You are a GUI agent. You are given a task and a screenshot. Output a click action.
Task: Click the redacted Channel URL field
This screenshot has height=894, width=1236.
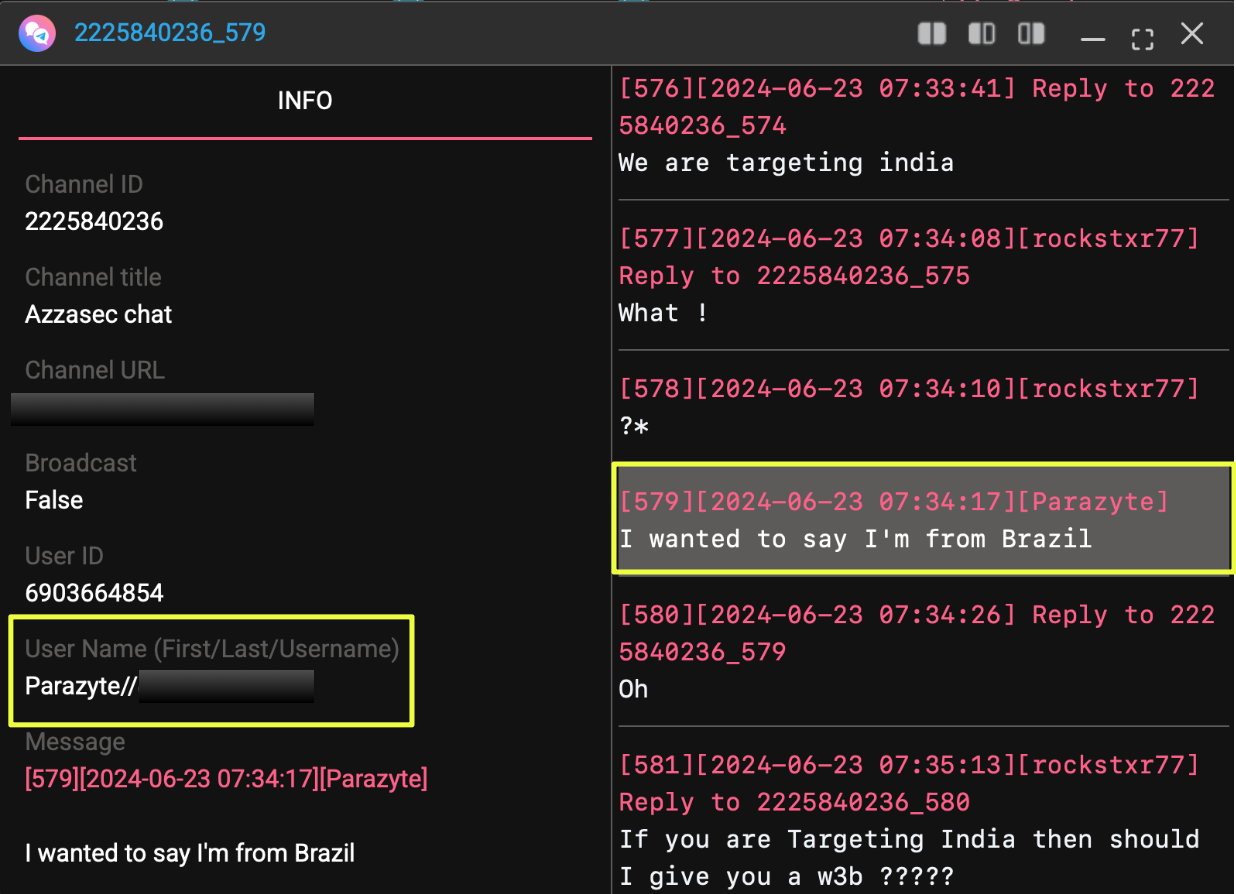[163, 409]
